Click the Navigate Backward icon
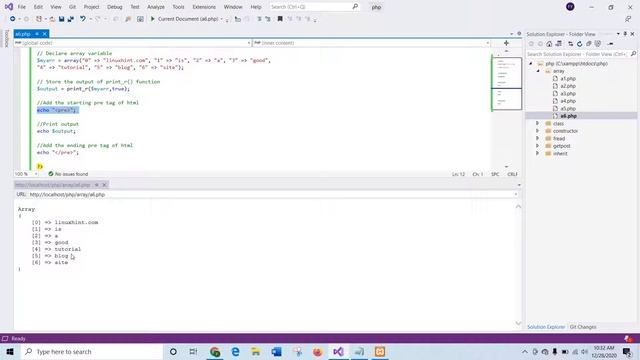Viewport: 640px width, 360px height. coord(12,19)
